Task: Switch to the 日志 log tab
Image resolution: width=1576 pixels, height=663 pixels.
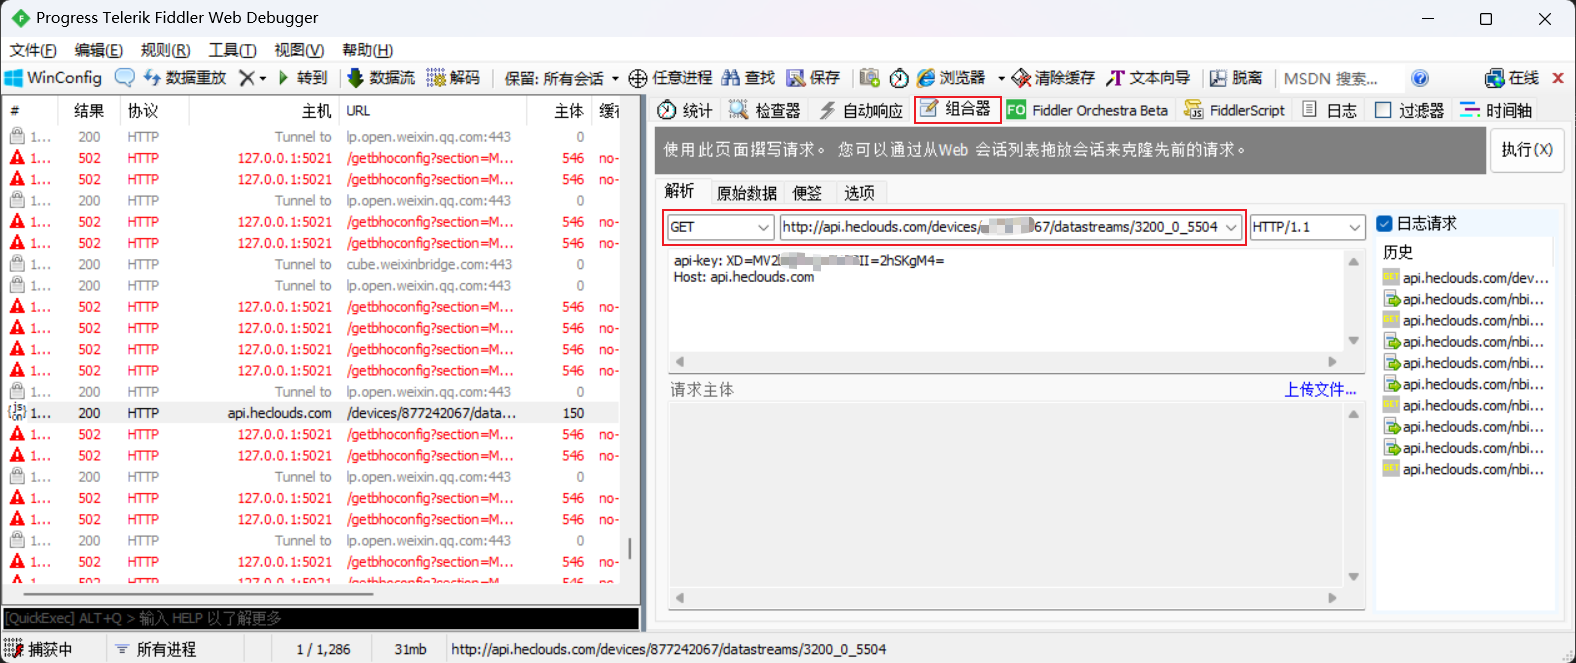Action: pyautogui.click(x=1330, y=110)
